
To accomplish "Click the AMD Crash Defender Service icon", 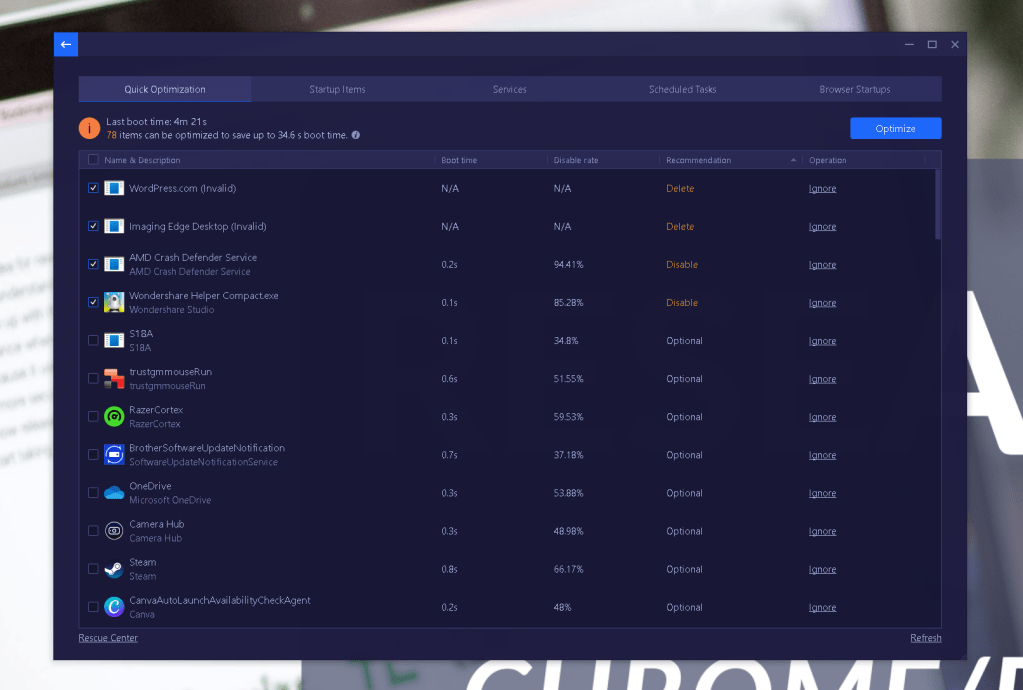I will (114, 264).
